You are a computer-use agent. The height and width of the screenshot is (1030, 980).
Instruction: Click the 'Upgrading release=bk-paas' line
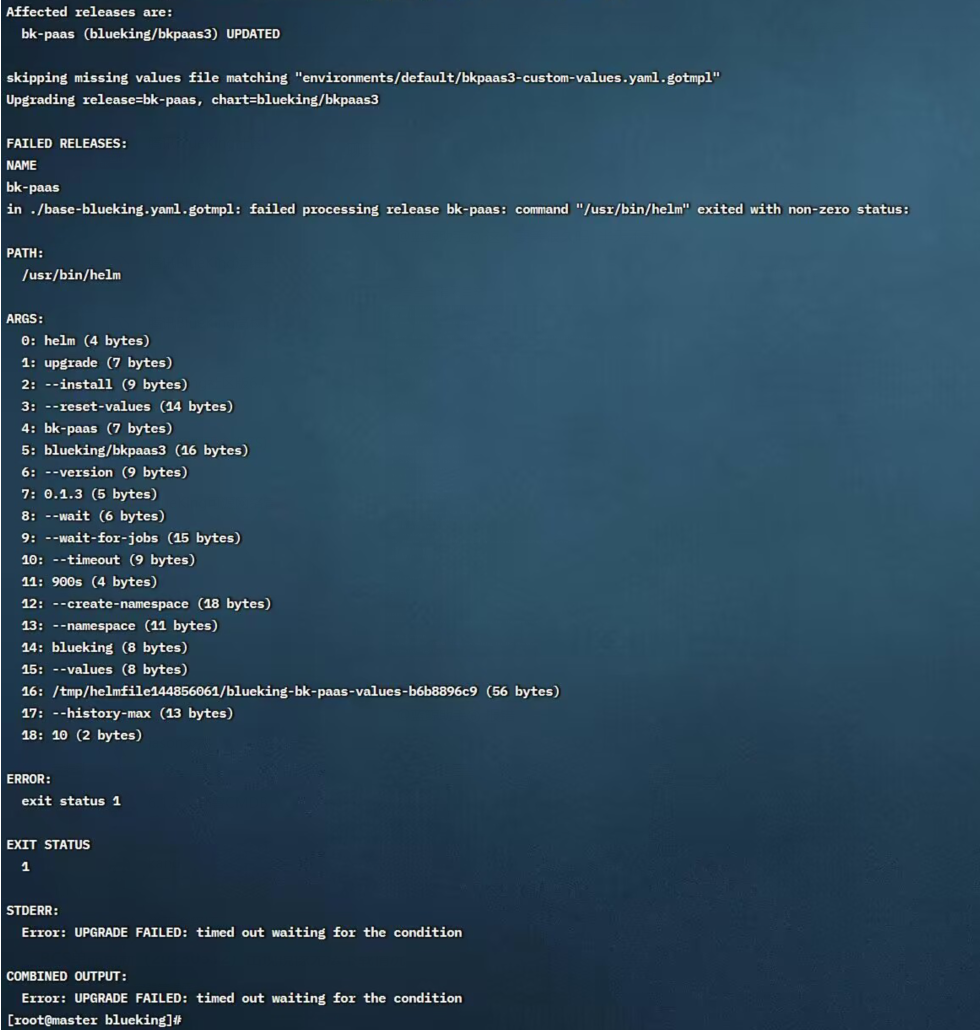(x=192, y=100)
